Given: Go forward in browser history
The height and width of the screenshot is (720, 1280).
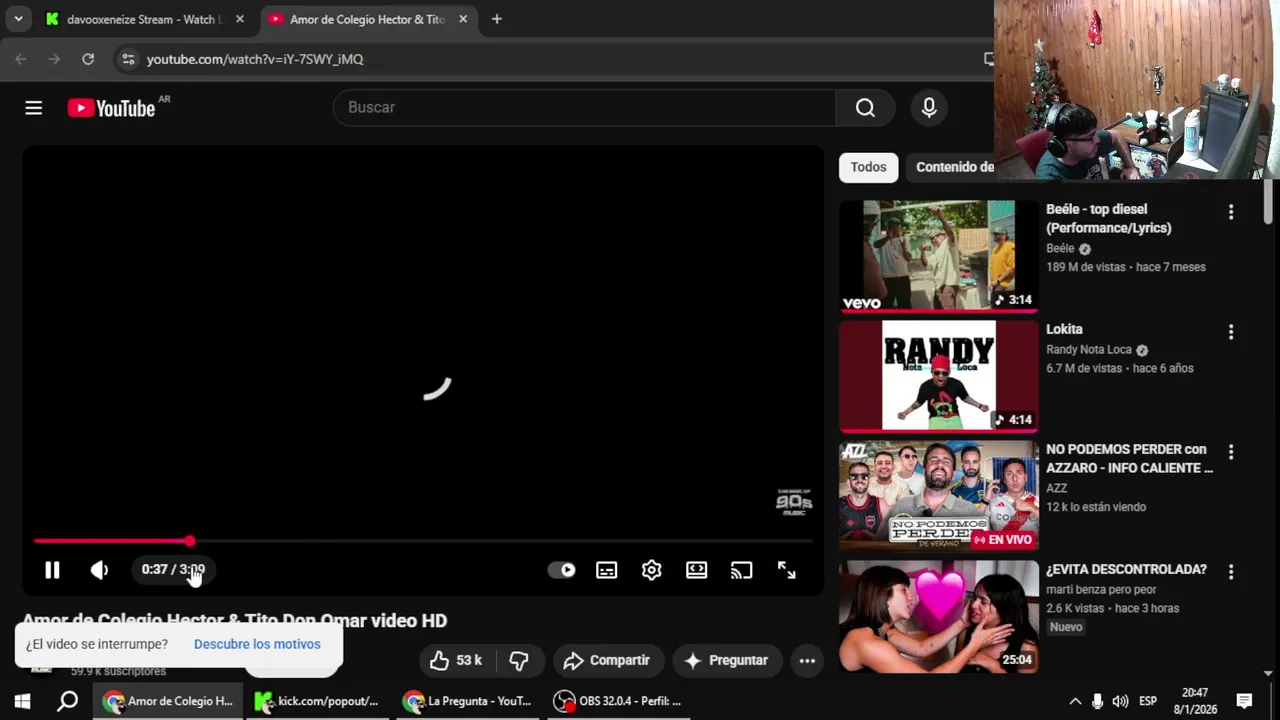Looking at the screenshot, I should (54, 59).
